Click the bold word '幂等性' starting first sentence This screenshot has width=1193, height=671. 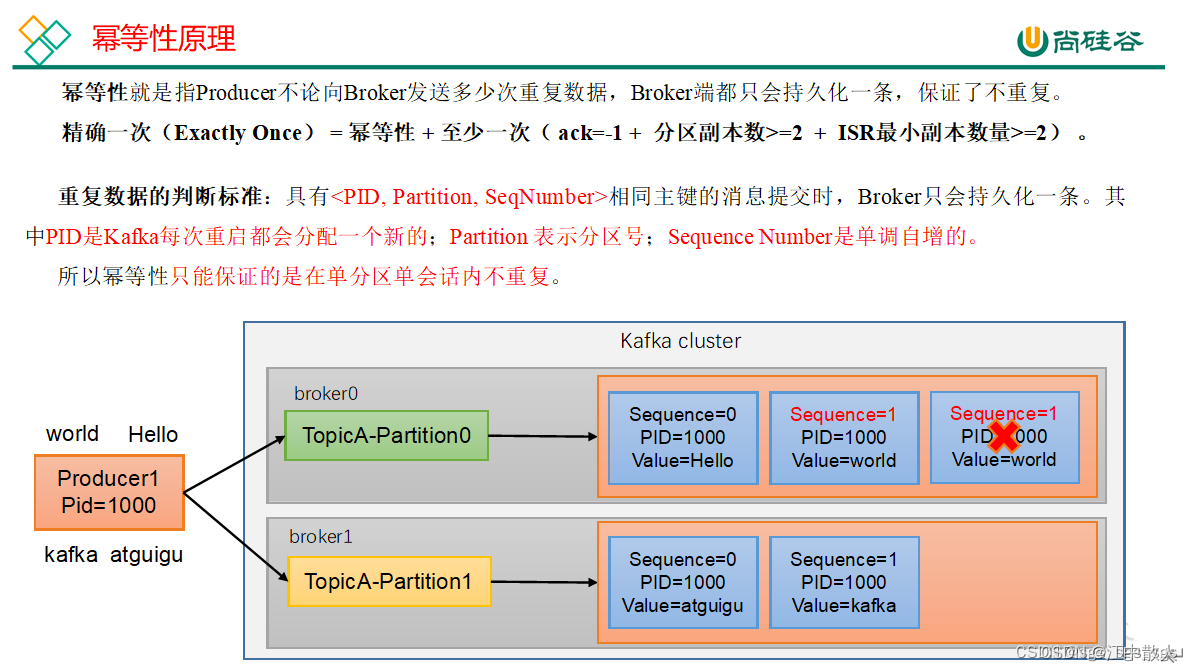tap(94, 93)
